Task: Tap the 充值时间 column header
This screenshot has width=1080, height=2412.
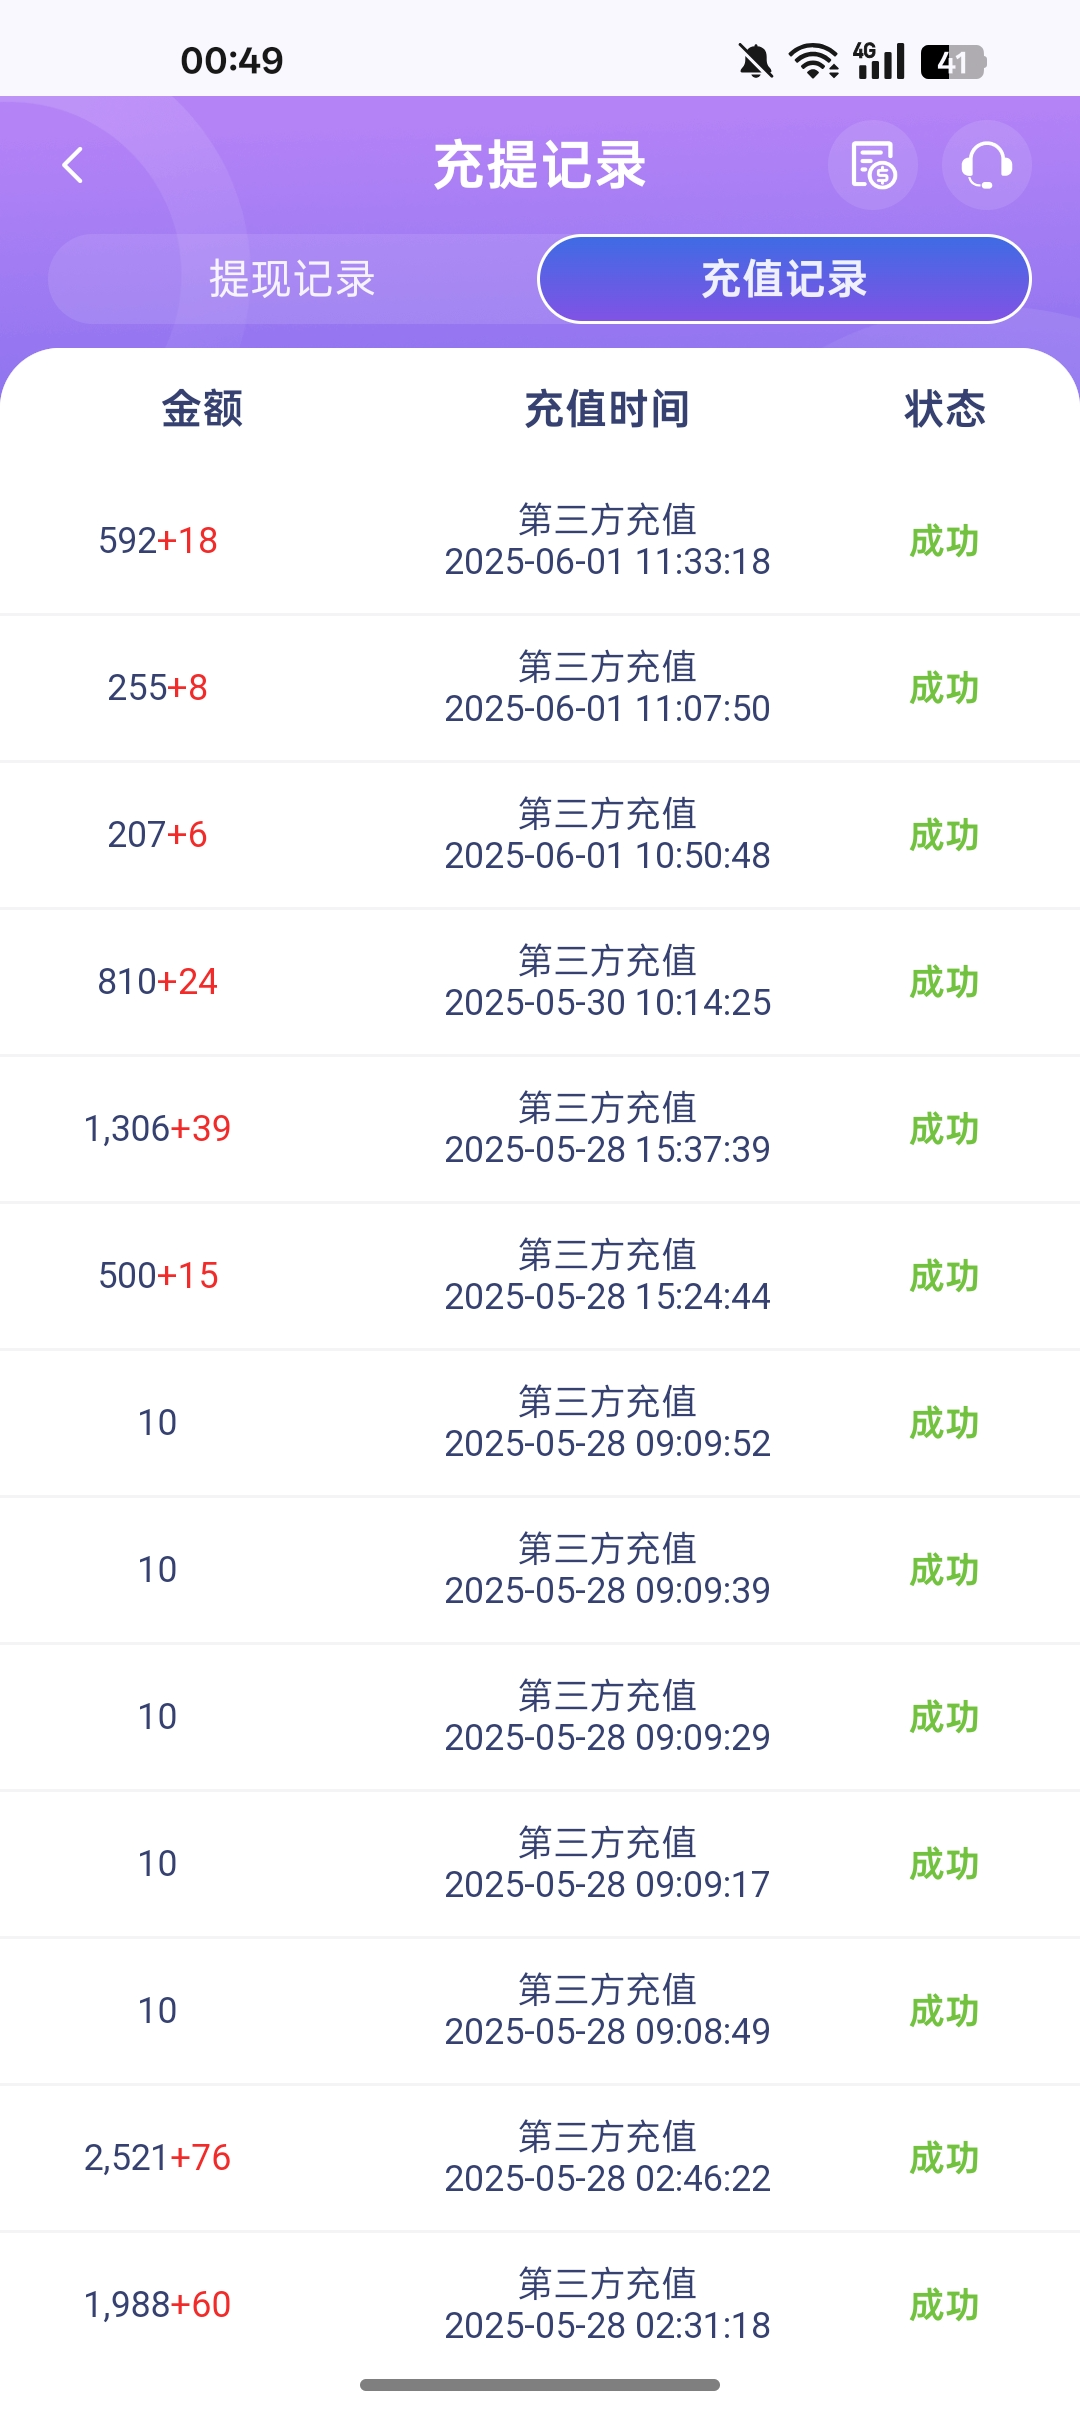Action: point(607,409)
